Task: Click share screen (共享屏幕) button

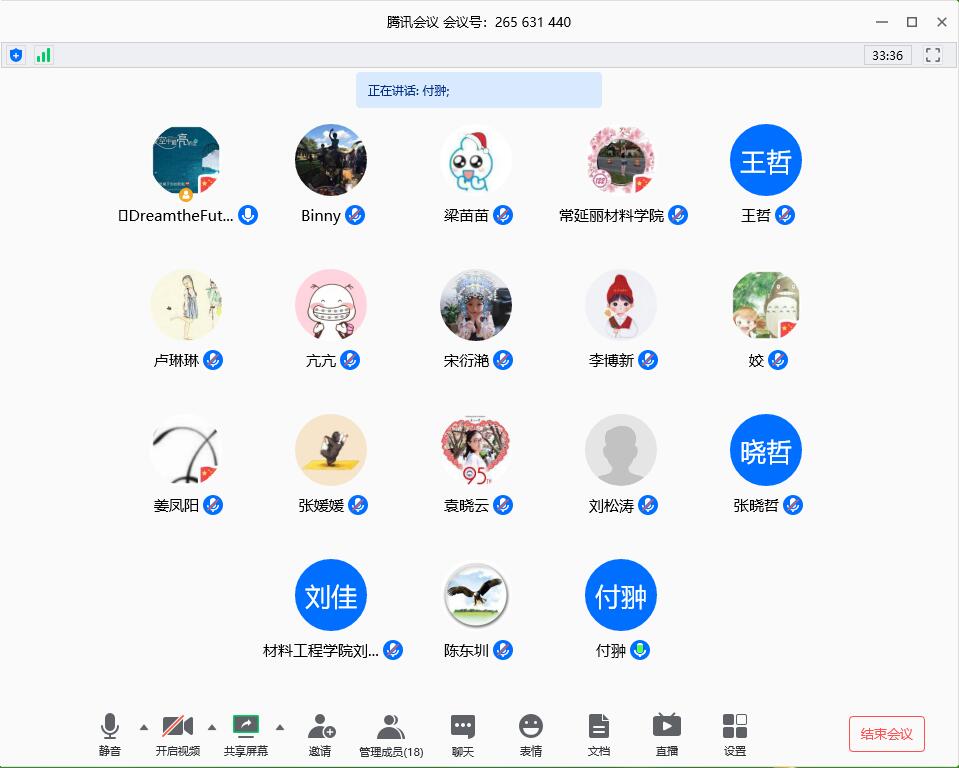Action: click(246, 727)
